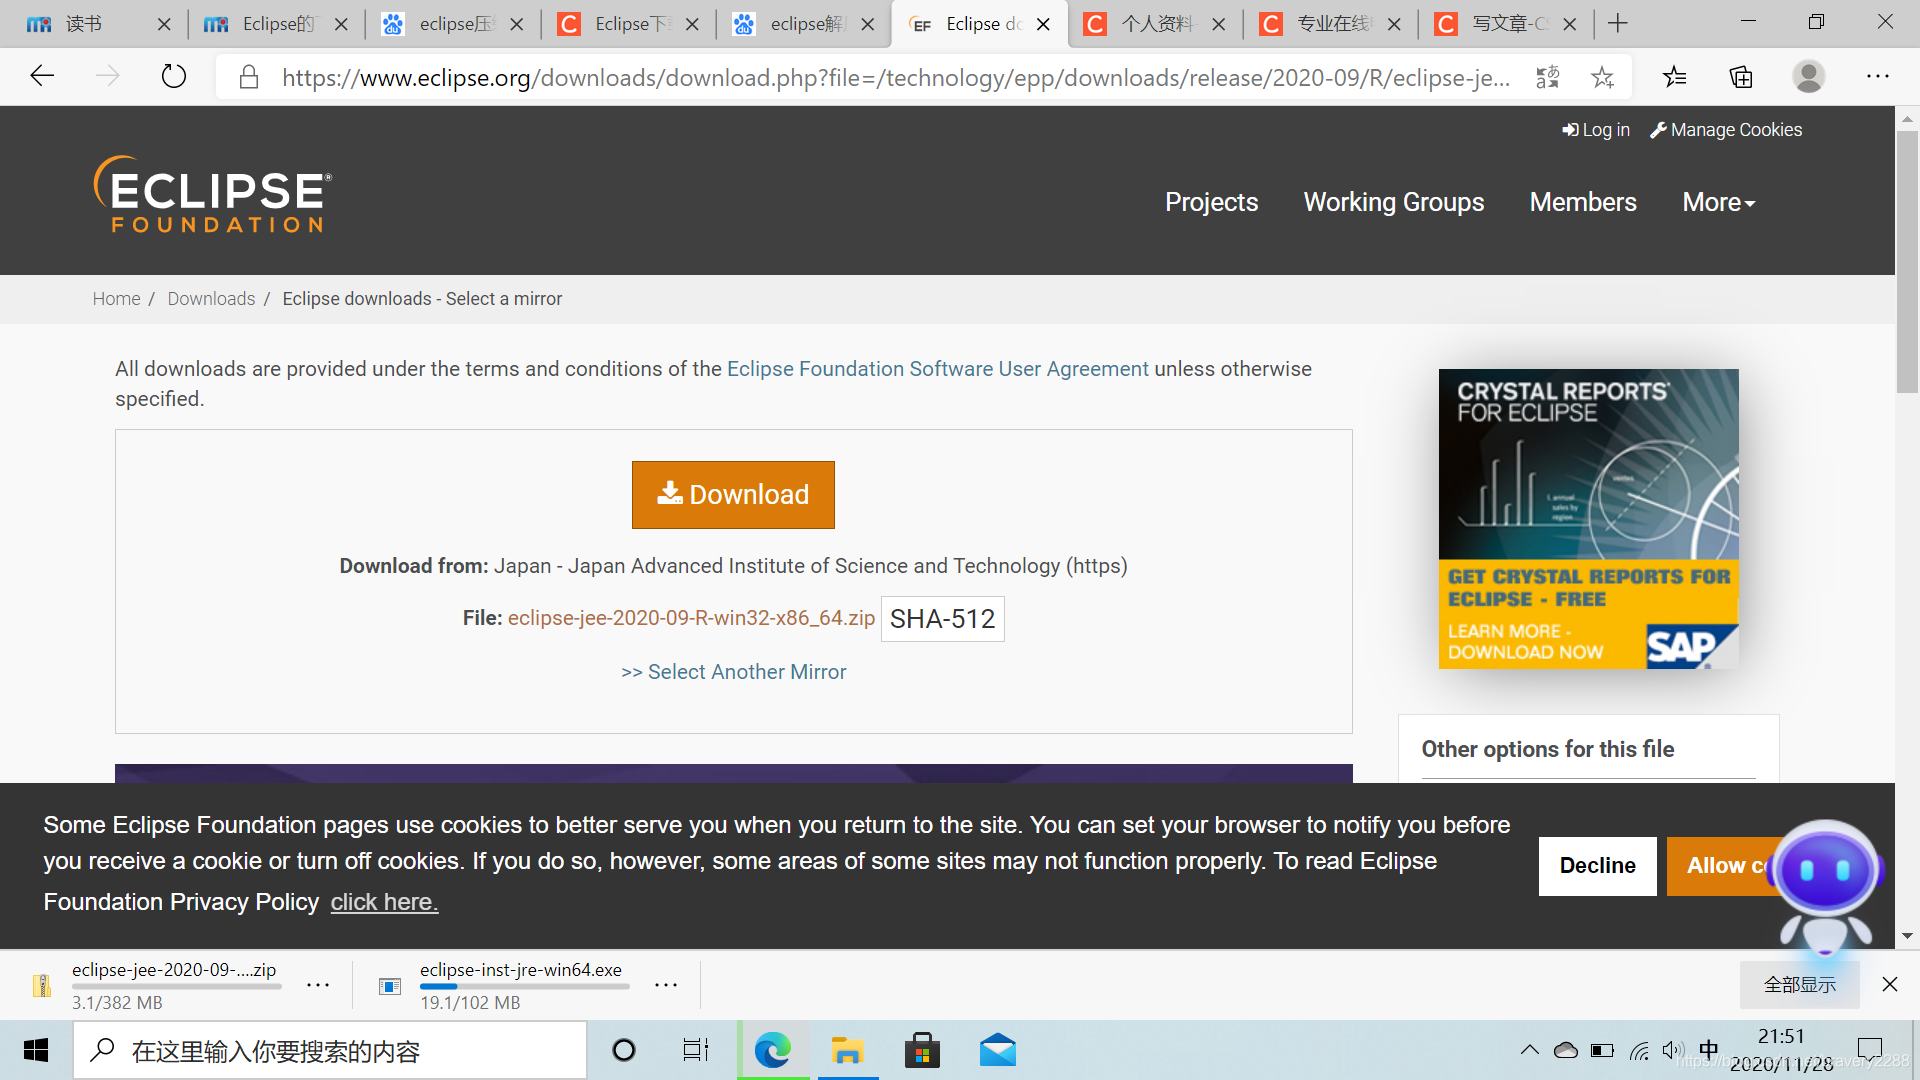Viewport: 1920px width, 1080px height.
Task: Open the collections icon in toolbar
Action: point(1741,77)
